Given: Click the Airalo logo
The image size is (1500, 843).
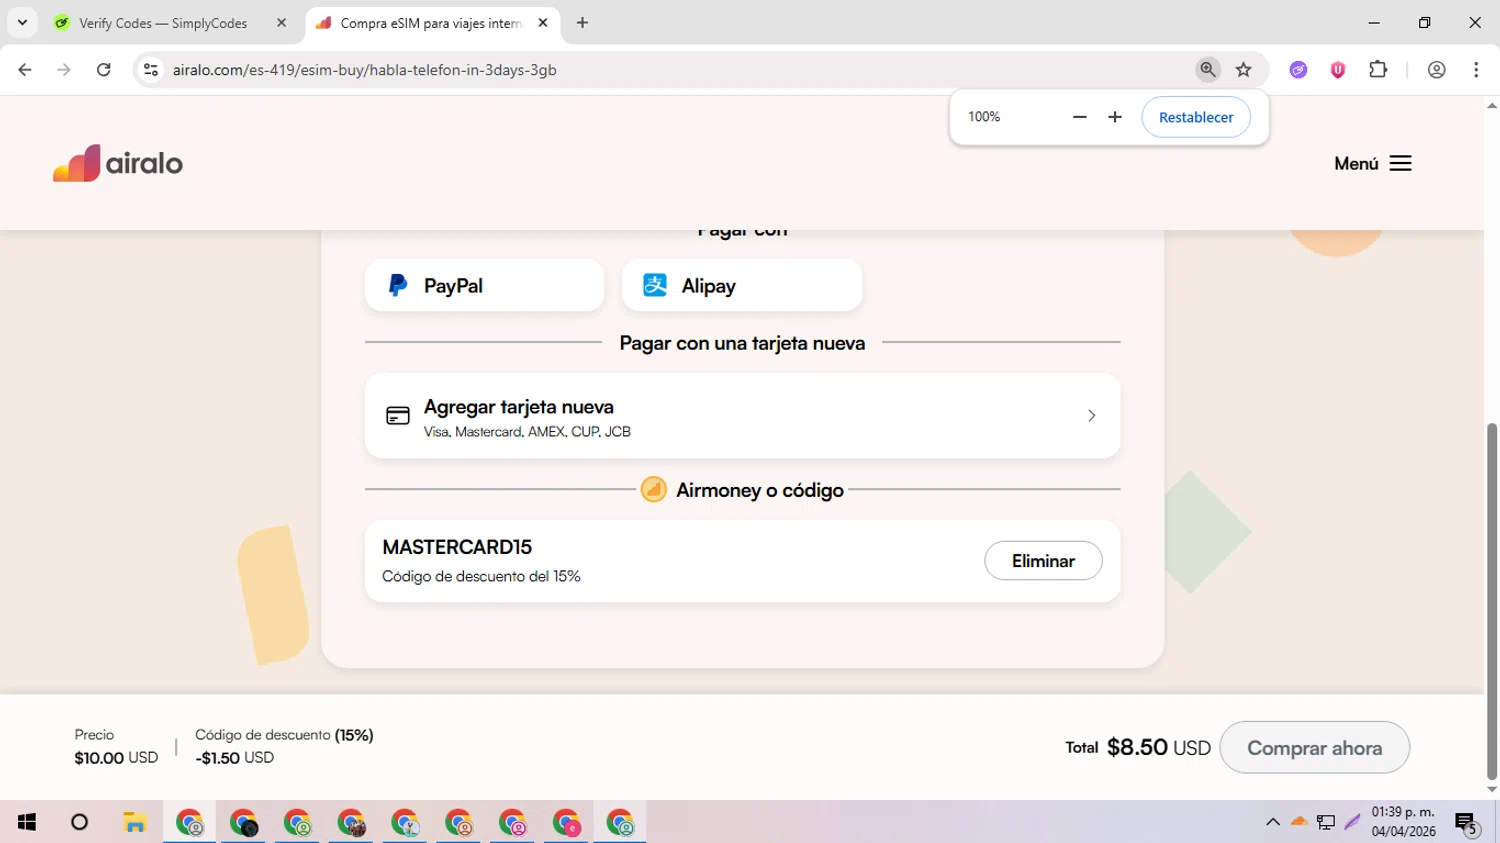Looking at the screenshot, I should (118, 163).
